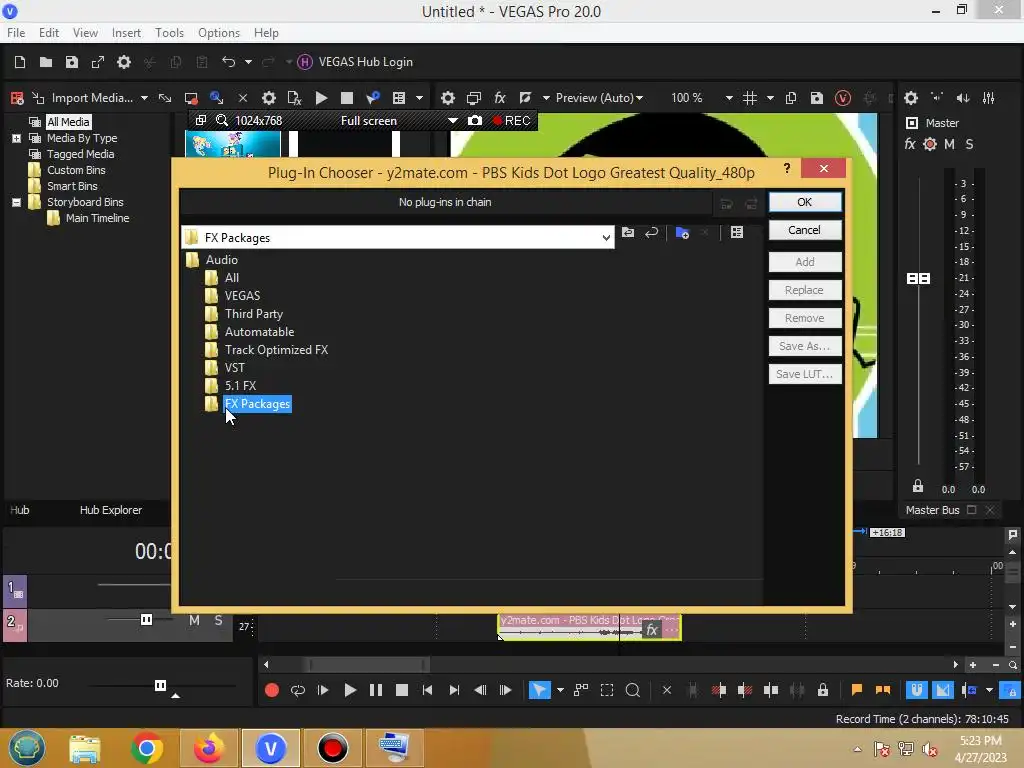1024x768 pixels.
Task: Select 5.1 FX folder
Action: pyautogui.click(x=240, y=386)
